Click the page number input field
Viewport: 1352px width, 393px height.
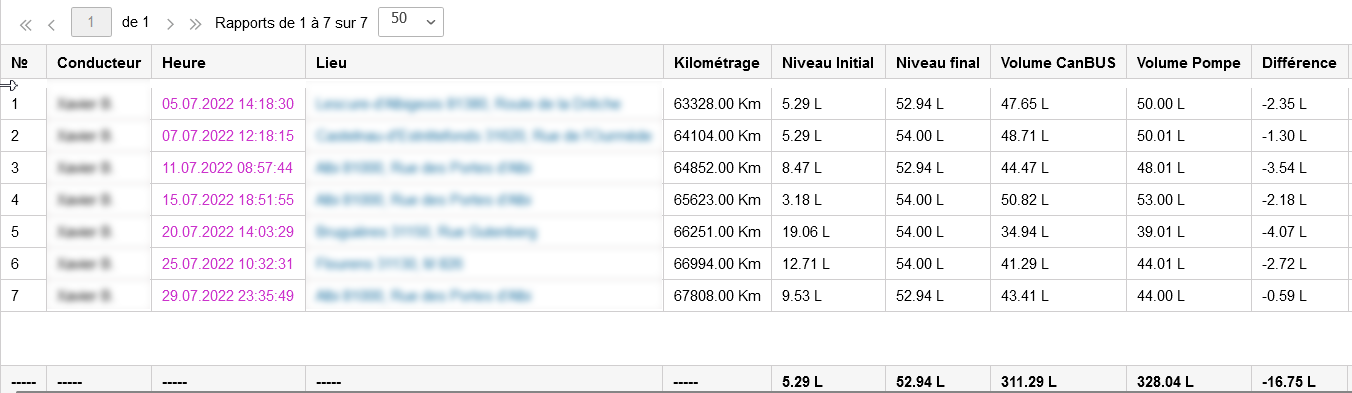[92, 21]
